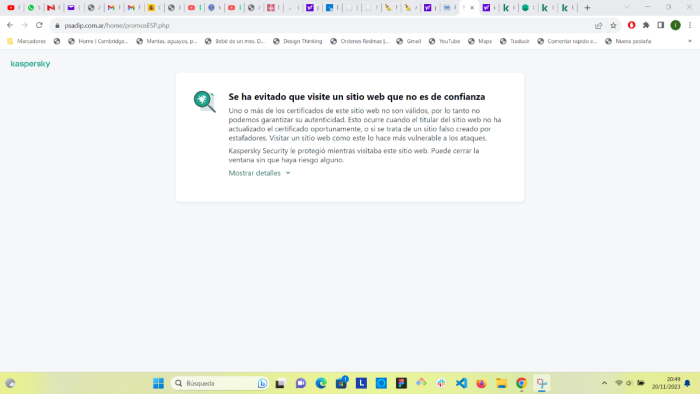Open Figma from the taskbar

401,383
